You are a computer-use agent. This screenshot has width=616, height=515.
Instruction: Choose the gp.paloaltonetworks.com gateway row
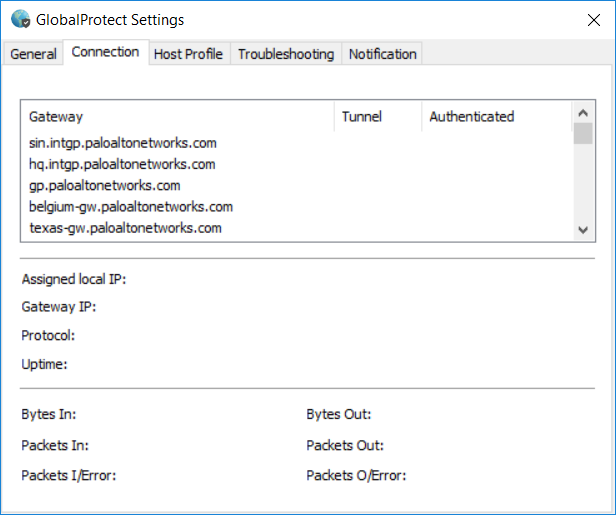coord(105,185)
